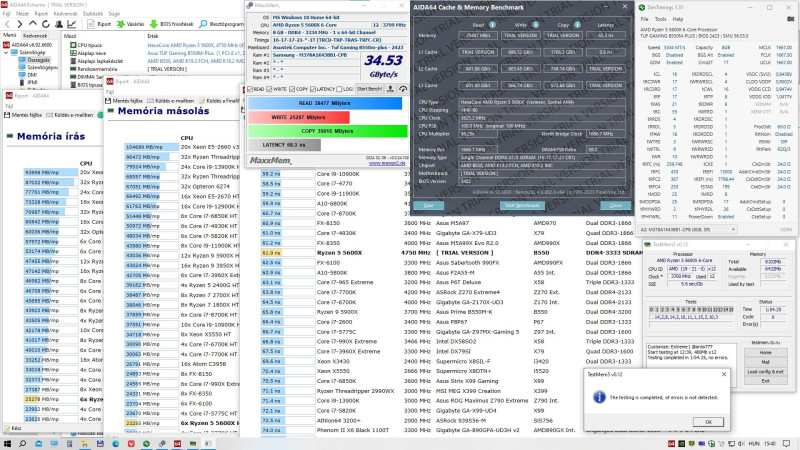This screenshot has height=450, width=800.
Task: Click the gauge speedometer icon in MaxxMem
Action: click(x=403, y=89)
